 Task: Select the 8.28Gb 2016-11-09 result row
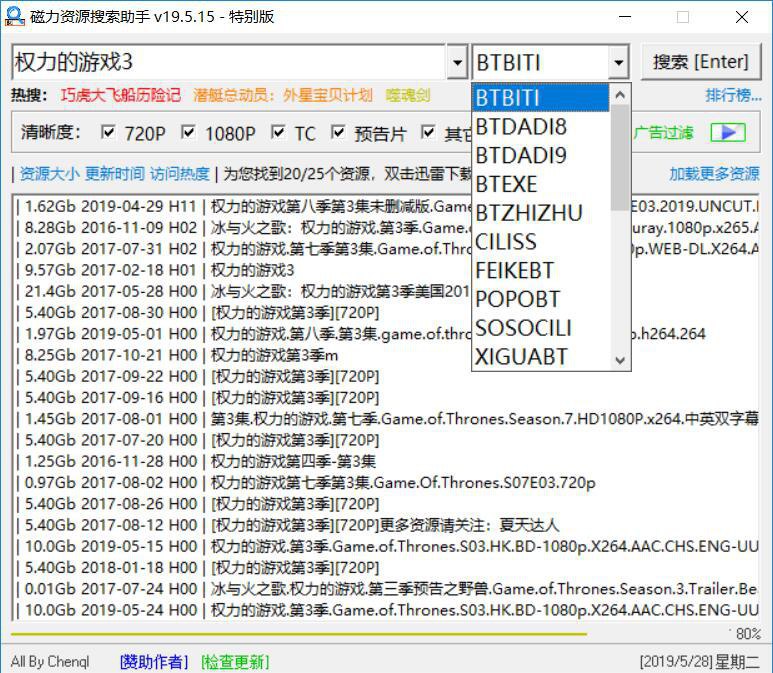click(386, 227)
